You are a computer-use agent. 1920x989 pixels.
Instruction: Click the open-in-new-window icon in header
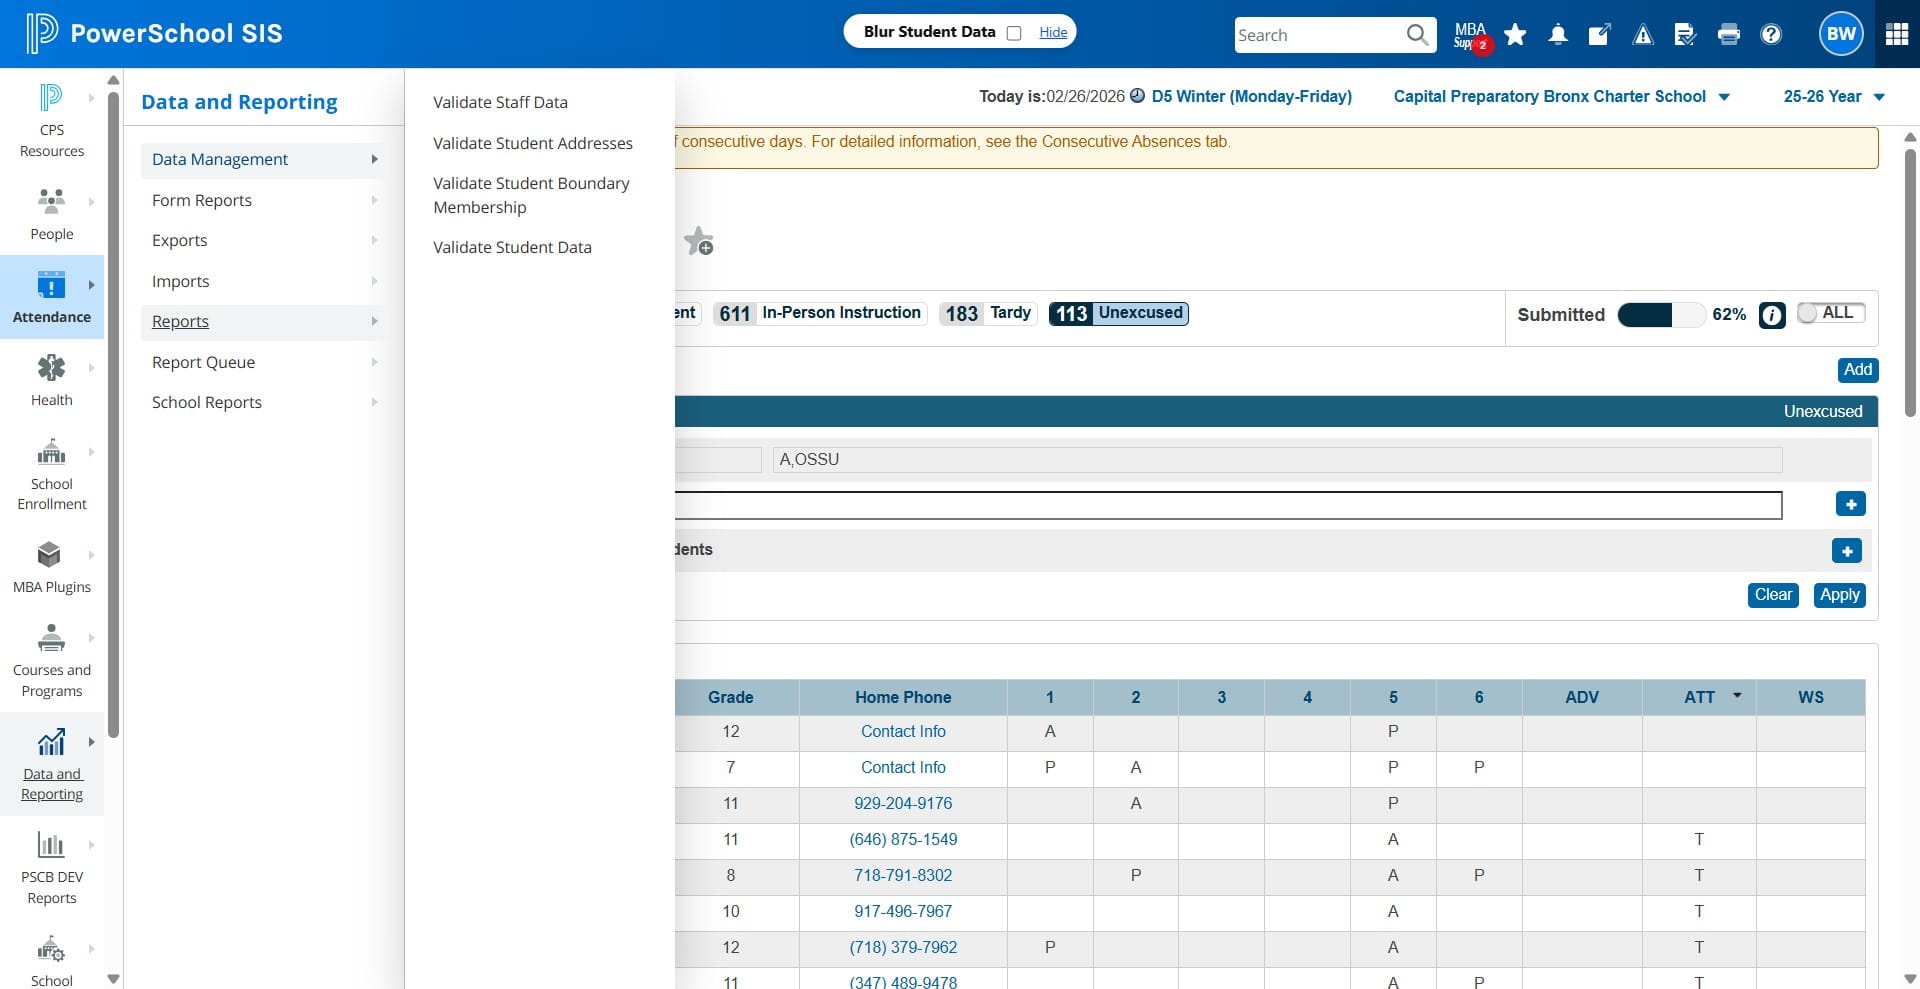click(x=1600, y=35)
